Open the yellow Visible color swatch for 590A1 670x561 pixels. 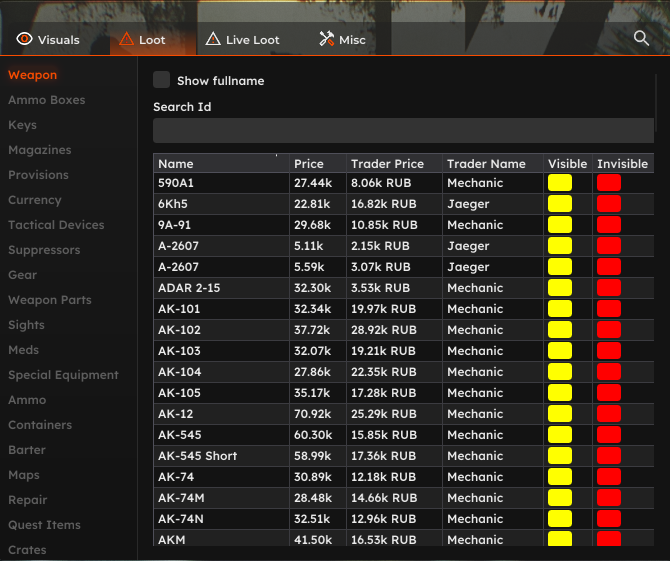pyautogui.click(x=560, y=183)
